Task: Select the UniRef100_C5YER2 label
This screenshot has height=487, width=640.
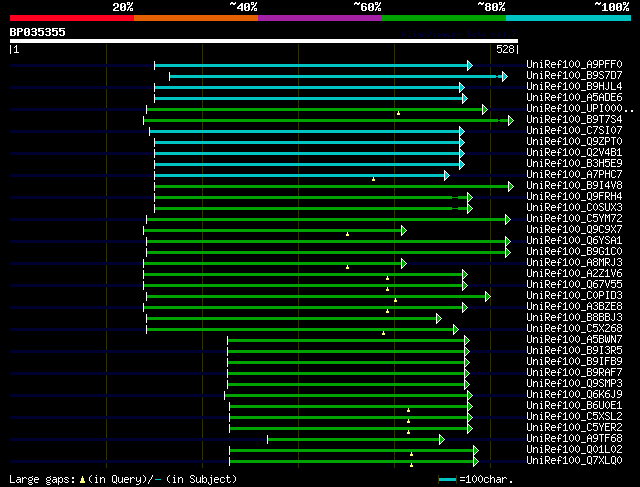Action: click(574, 428)
